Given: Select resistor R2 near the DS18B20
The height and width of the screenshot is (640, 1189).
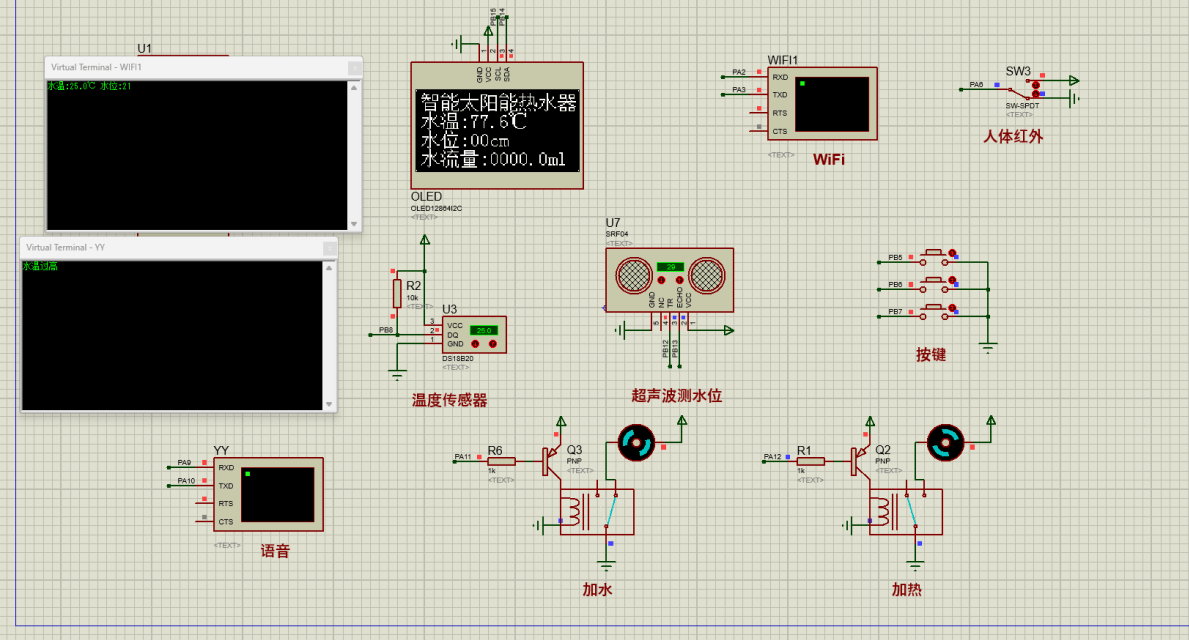Looking at the screenshot, I should click(397, 293).
